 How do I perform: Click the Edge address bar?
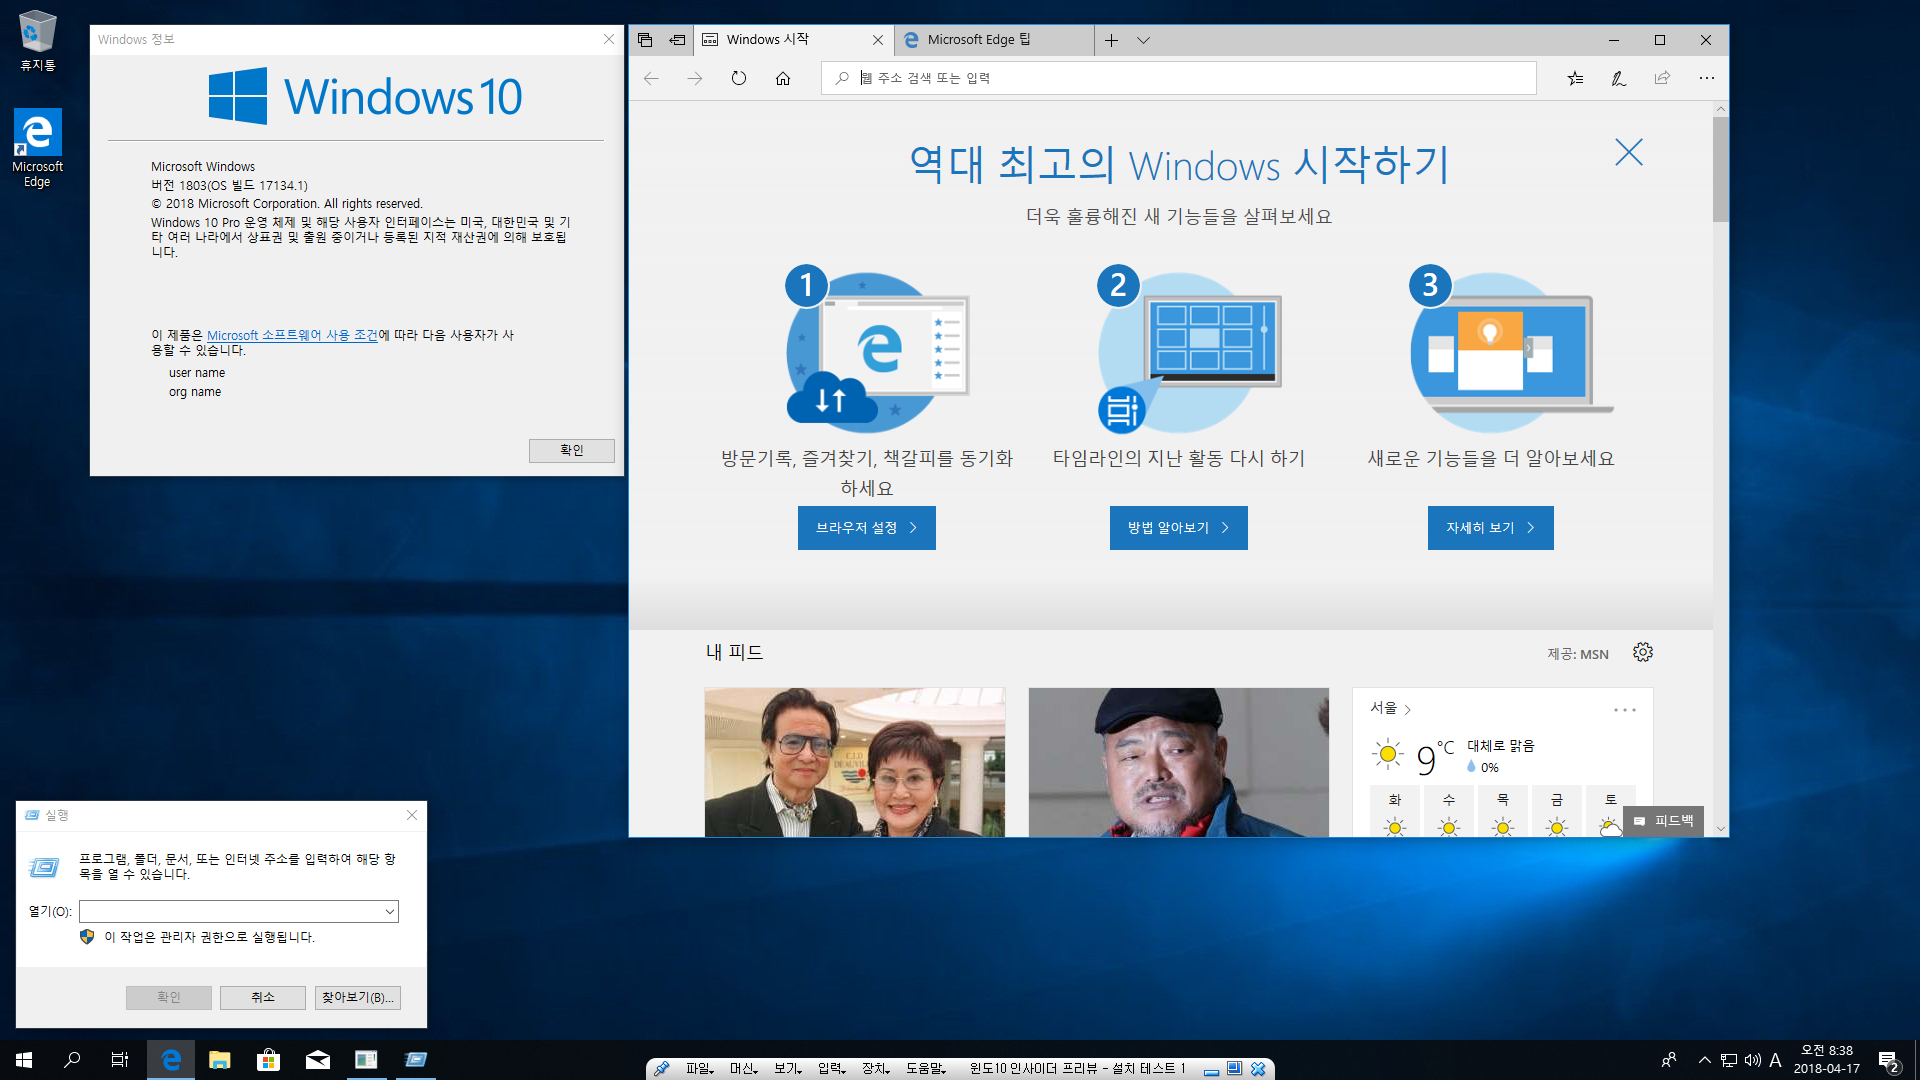1178,78
